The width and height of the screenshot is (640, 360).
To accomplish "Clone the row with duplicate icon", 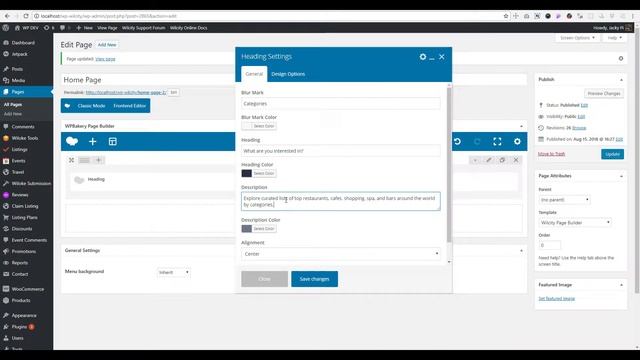I will coord(502,160).
